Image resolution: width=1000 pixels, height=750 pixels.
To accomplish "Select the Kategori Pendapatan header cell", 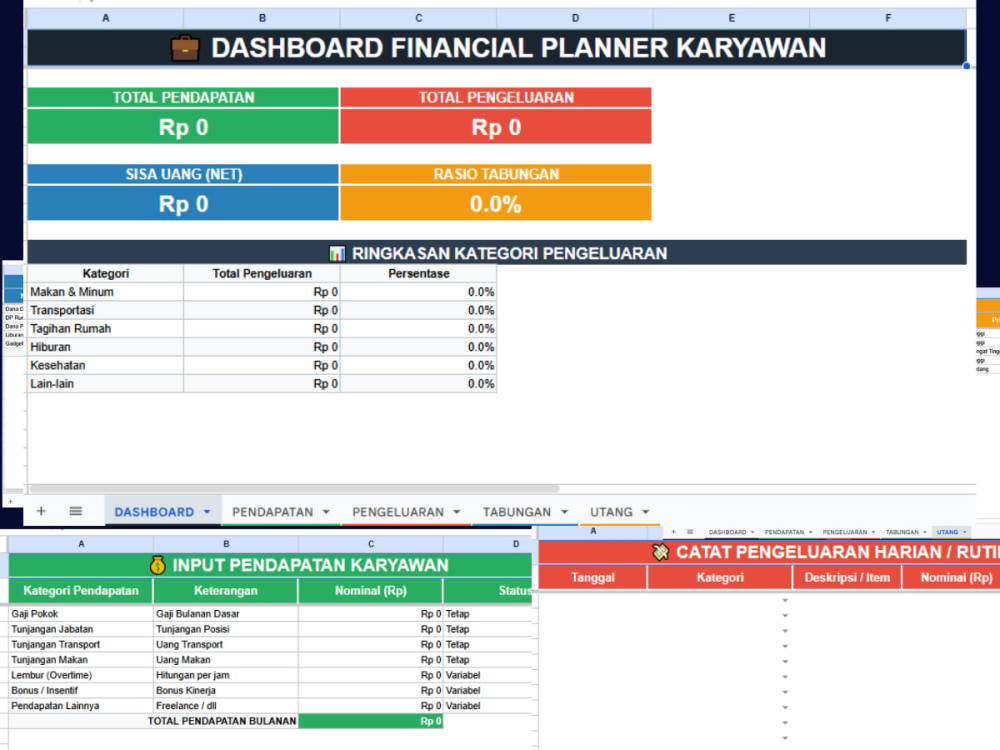I will point(80,591).
